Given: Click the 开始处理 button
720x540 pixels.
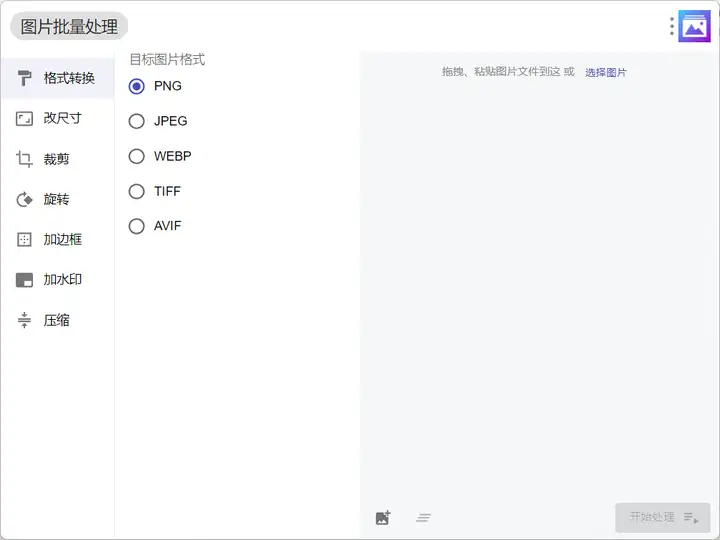Looking at the screenshot, I should 663,518.
